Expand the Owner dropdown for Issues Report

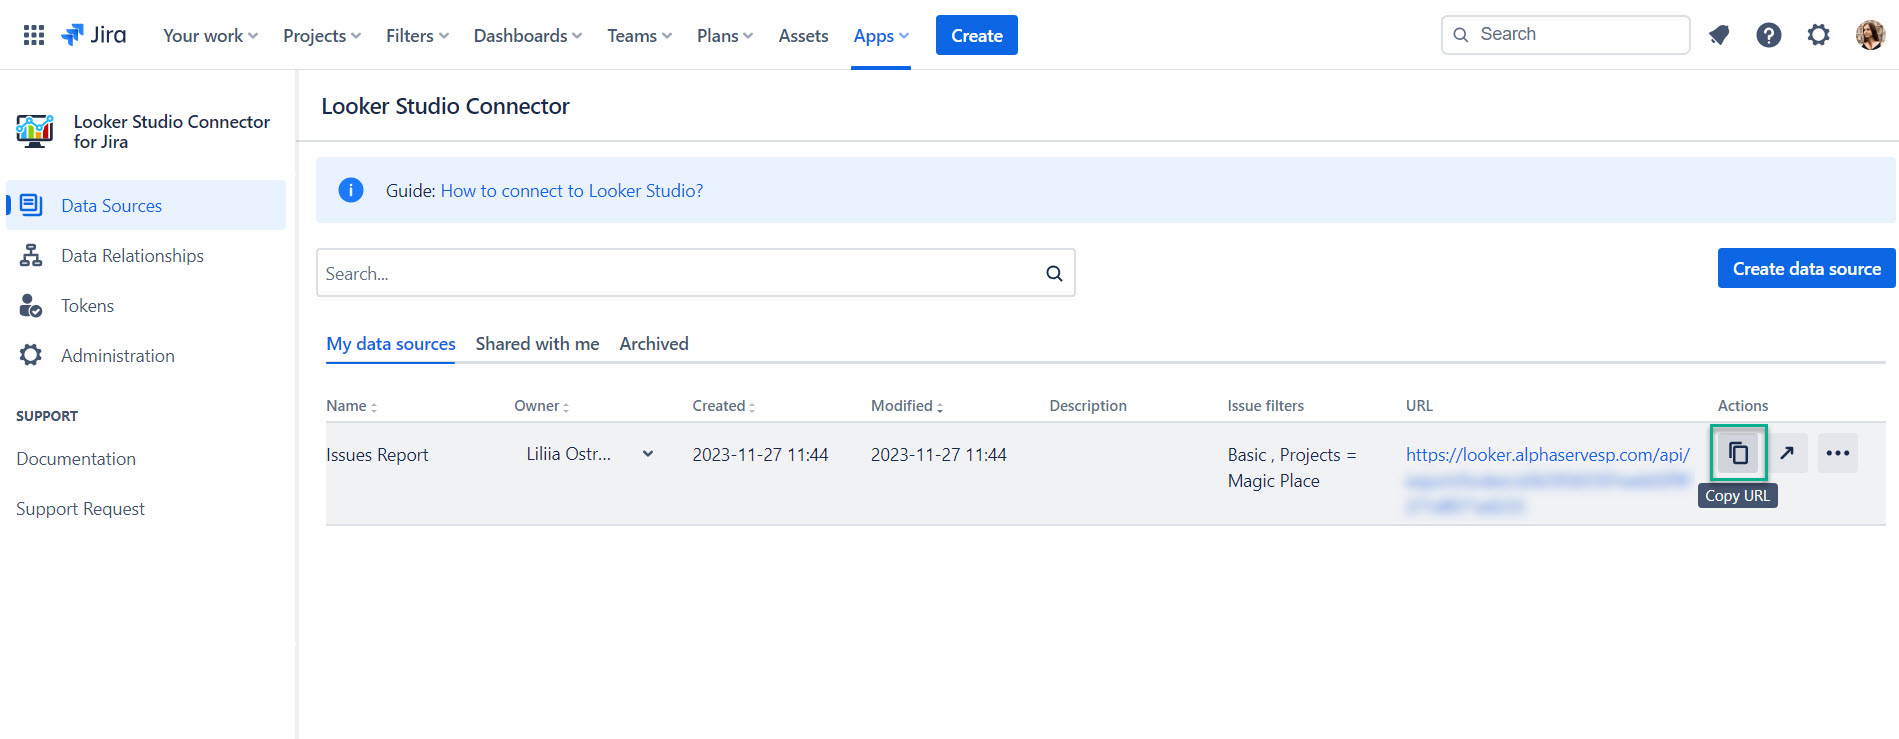tap(648, 454)
